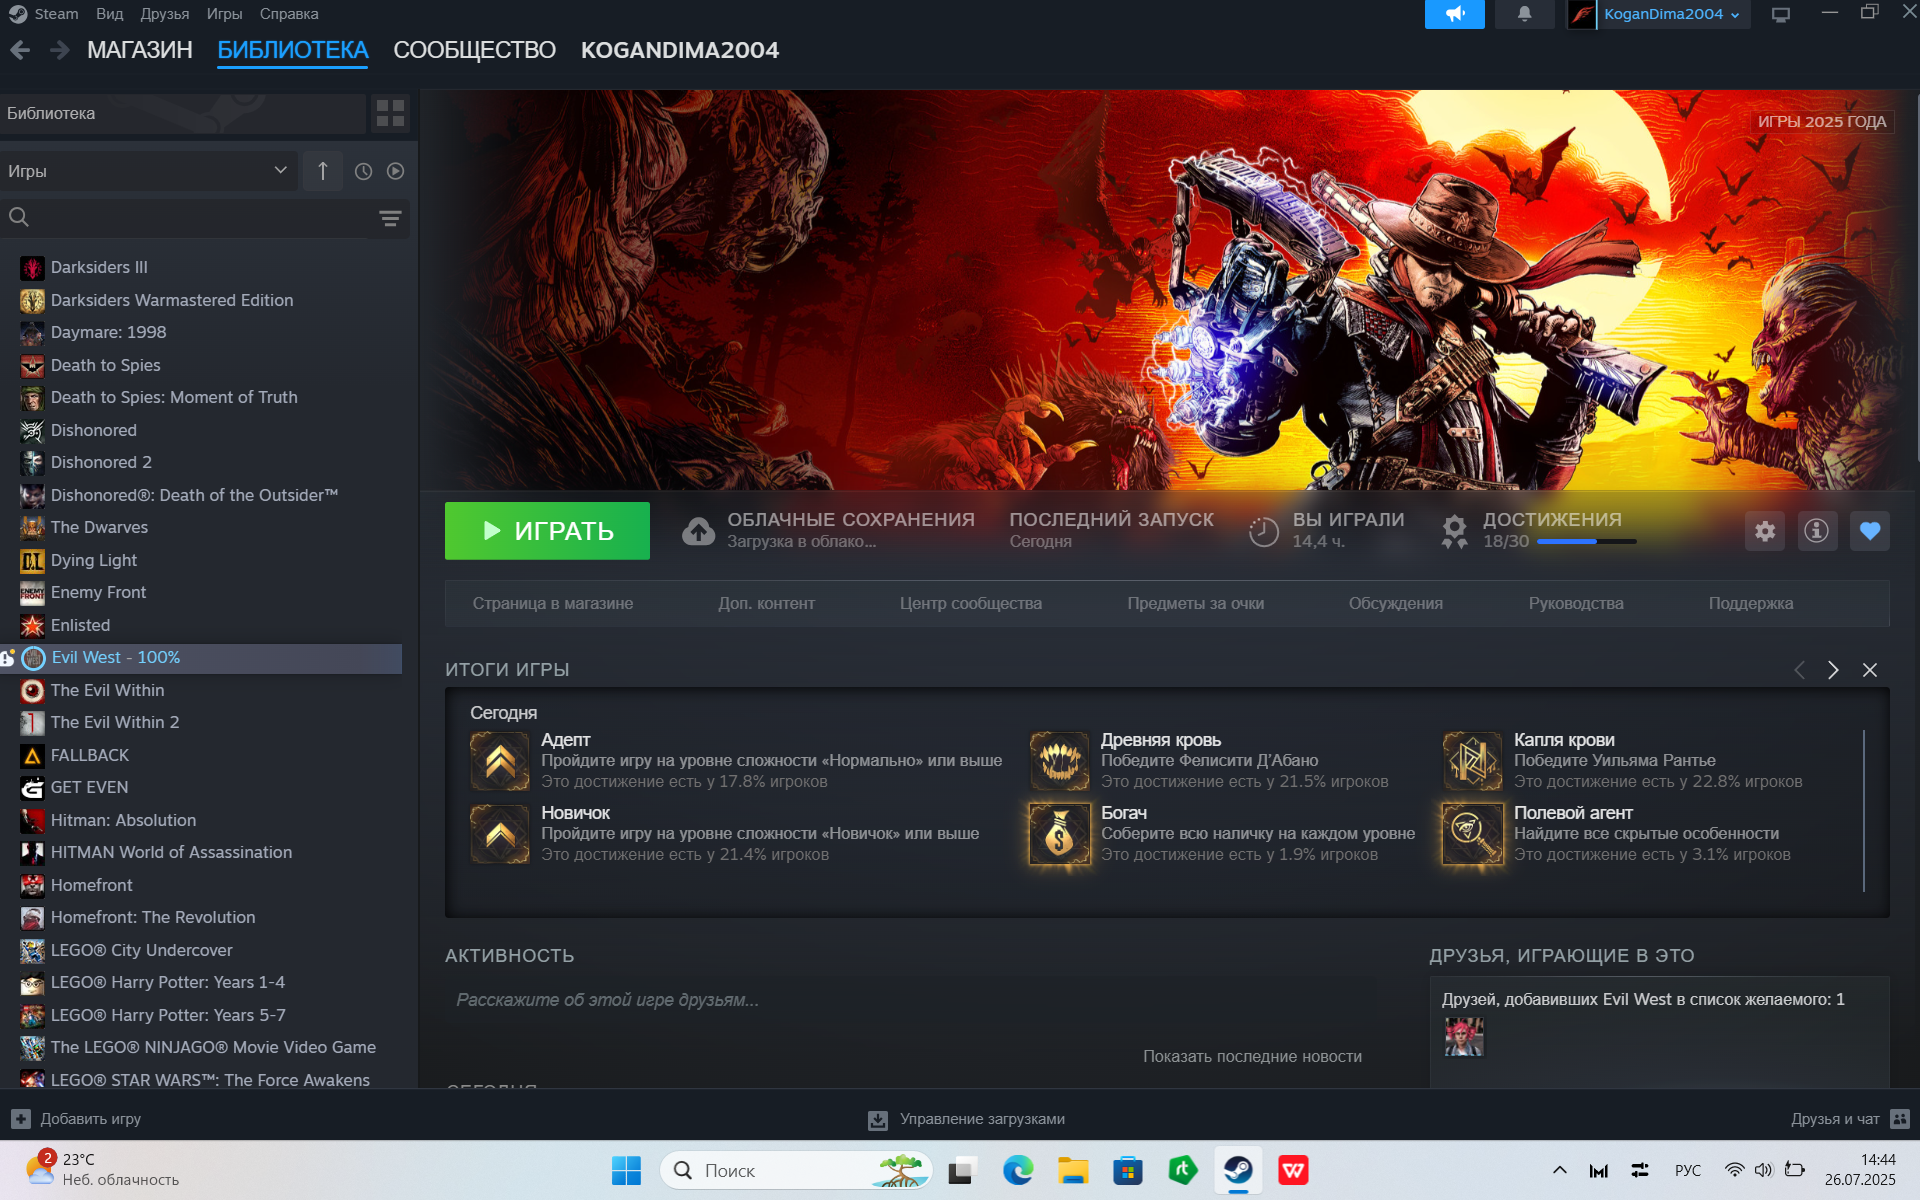
Task: Show ready-to-play games filter icon
Action: click(396, 171)
